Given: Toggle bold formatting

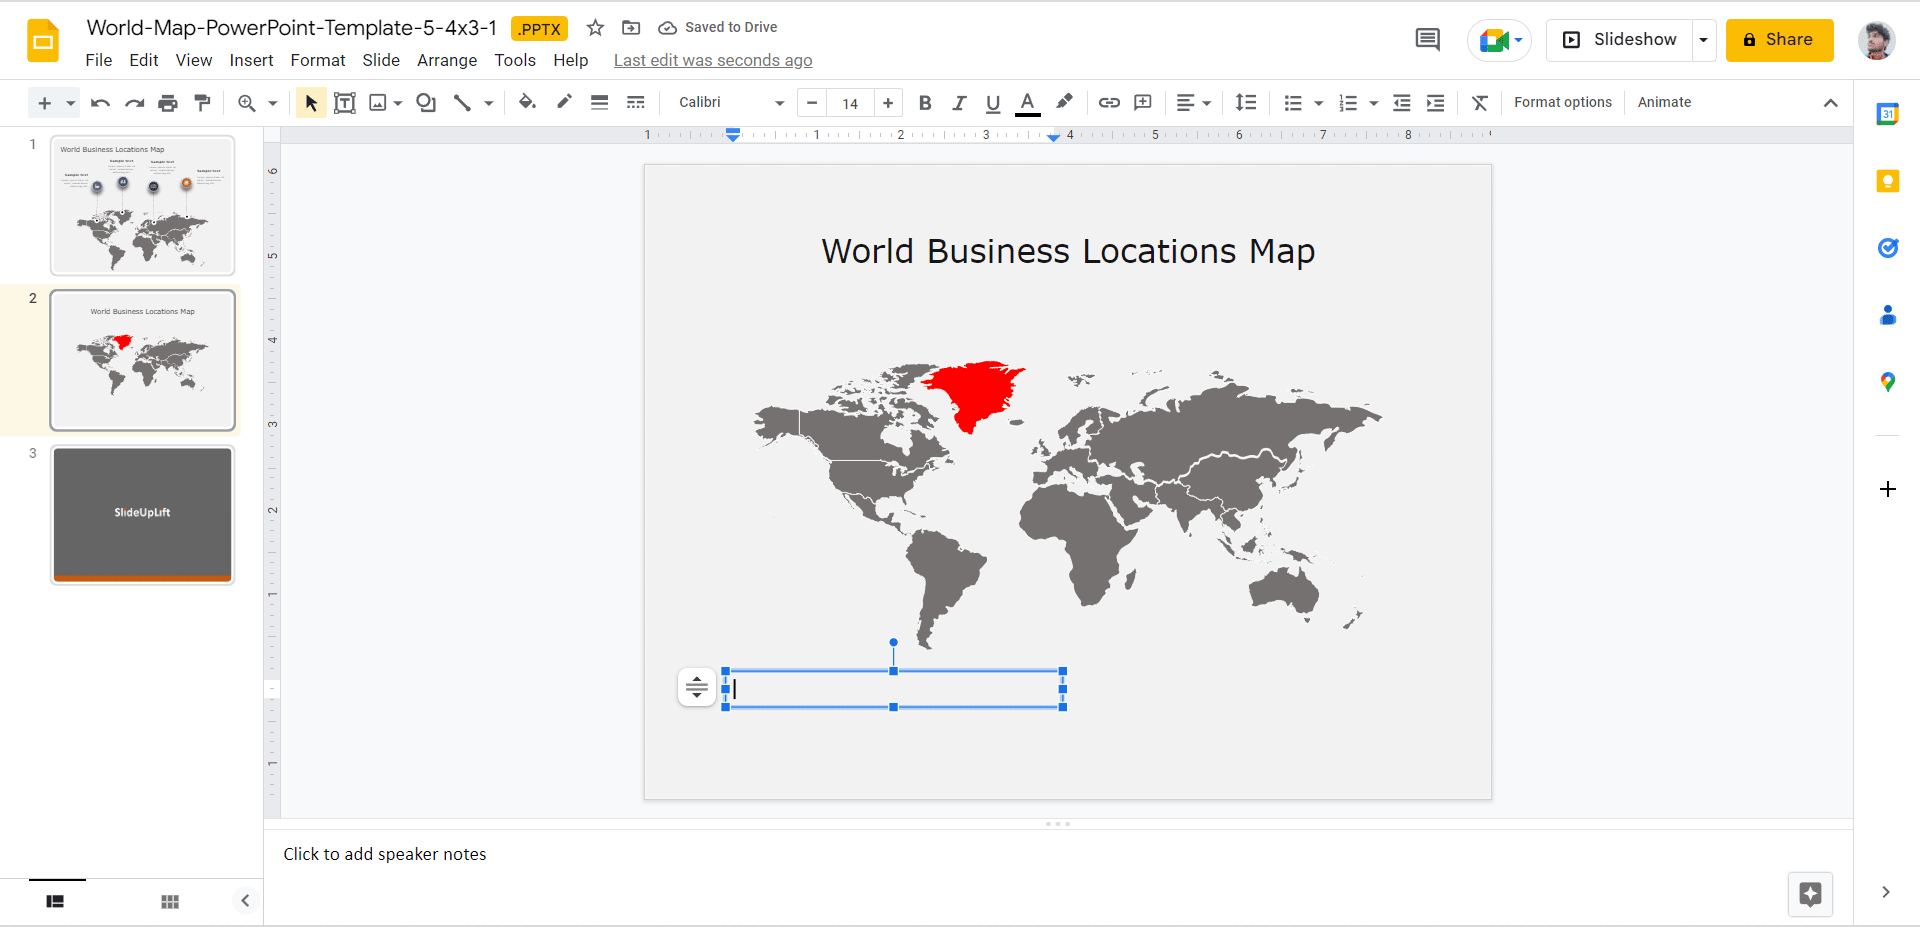Looking at the screenshot, I should 924,102.
